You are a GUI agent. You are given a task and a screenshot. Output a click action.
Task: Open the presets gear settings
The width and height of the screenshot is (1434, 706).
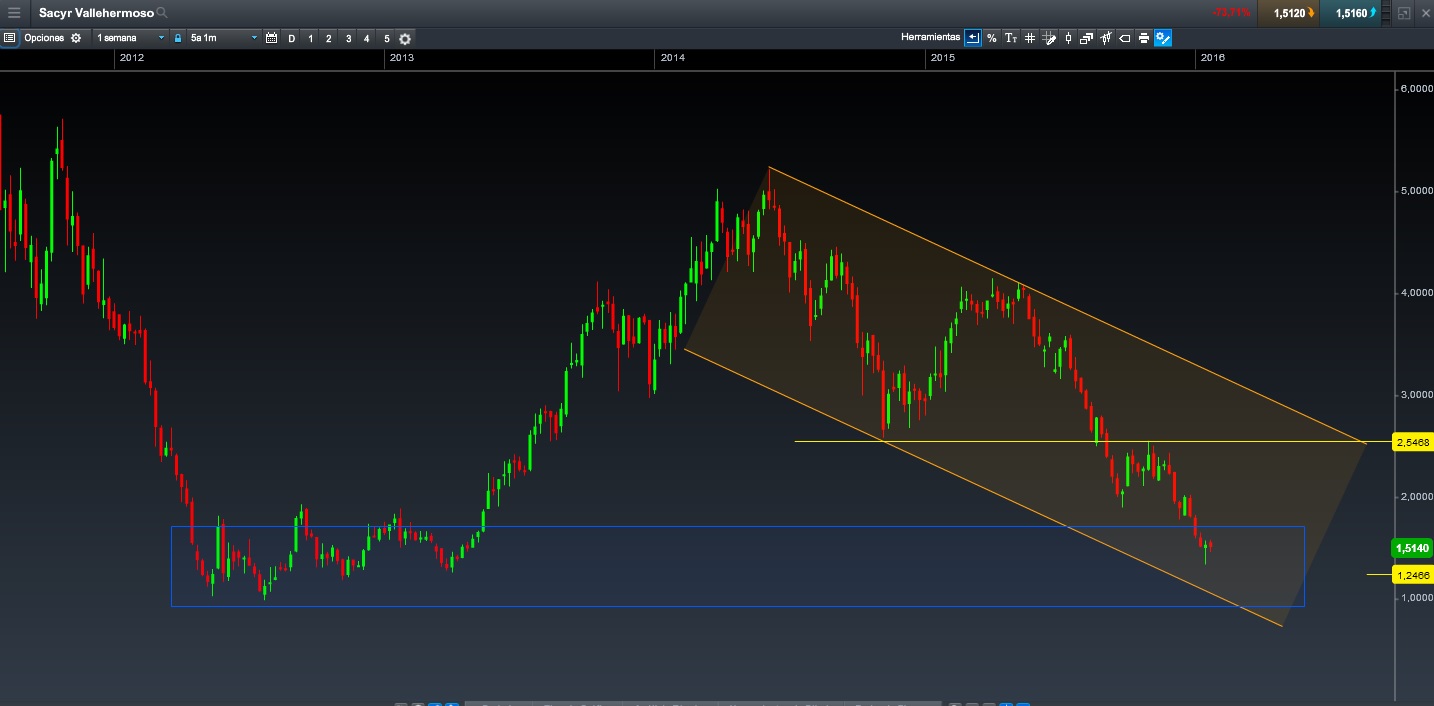click(405, 38)
